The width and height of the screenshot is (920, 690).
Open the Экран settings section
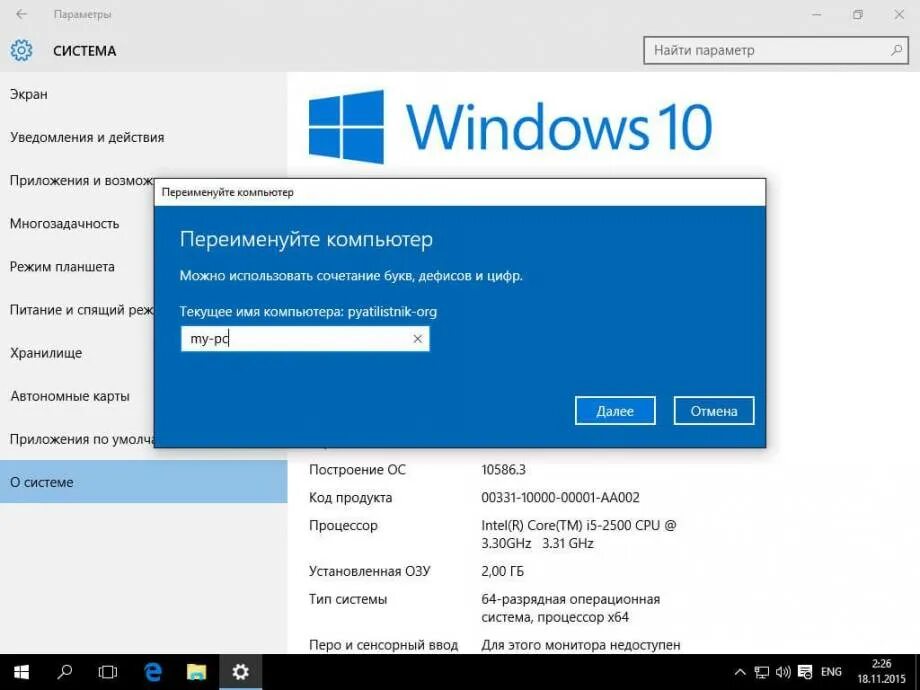click(144, 94)
